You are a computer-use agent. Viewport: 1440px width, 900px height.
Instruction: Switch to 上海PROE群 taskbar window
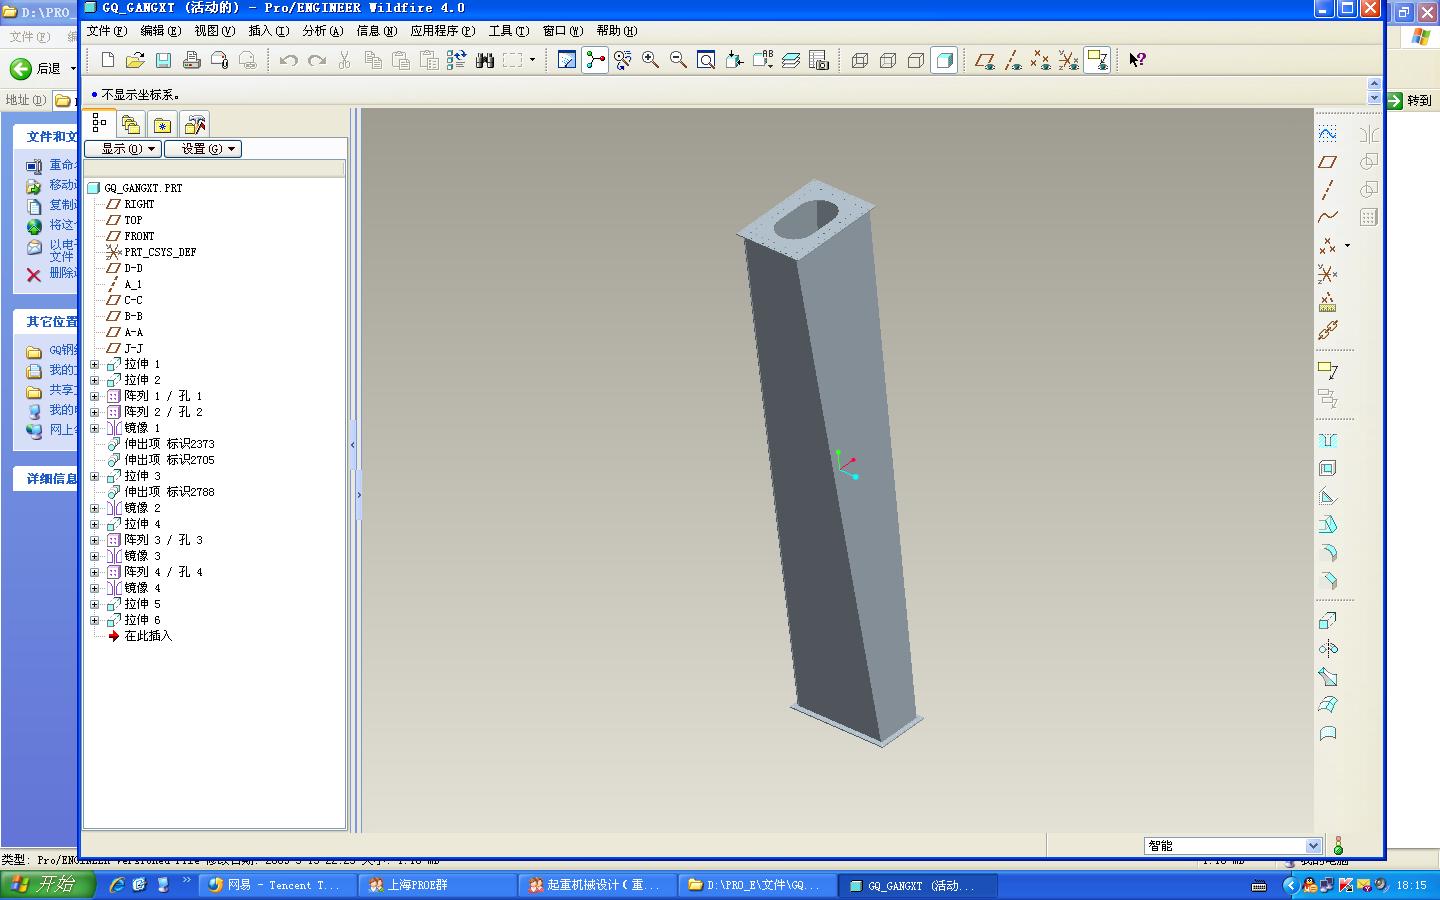[x=437, y=885]
